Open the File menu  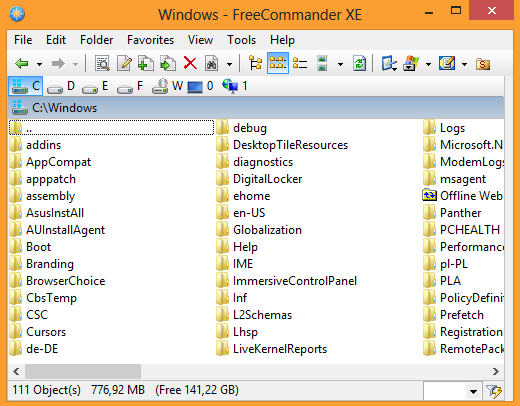23,40
